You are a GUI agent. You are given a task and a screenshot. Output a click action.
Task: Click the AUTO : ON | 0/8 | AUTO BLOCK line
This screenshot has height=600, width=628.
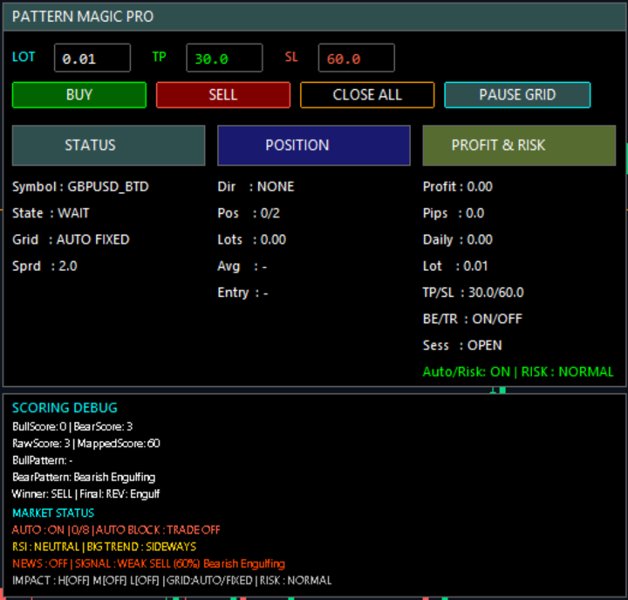[x=116, y=530]
